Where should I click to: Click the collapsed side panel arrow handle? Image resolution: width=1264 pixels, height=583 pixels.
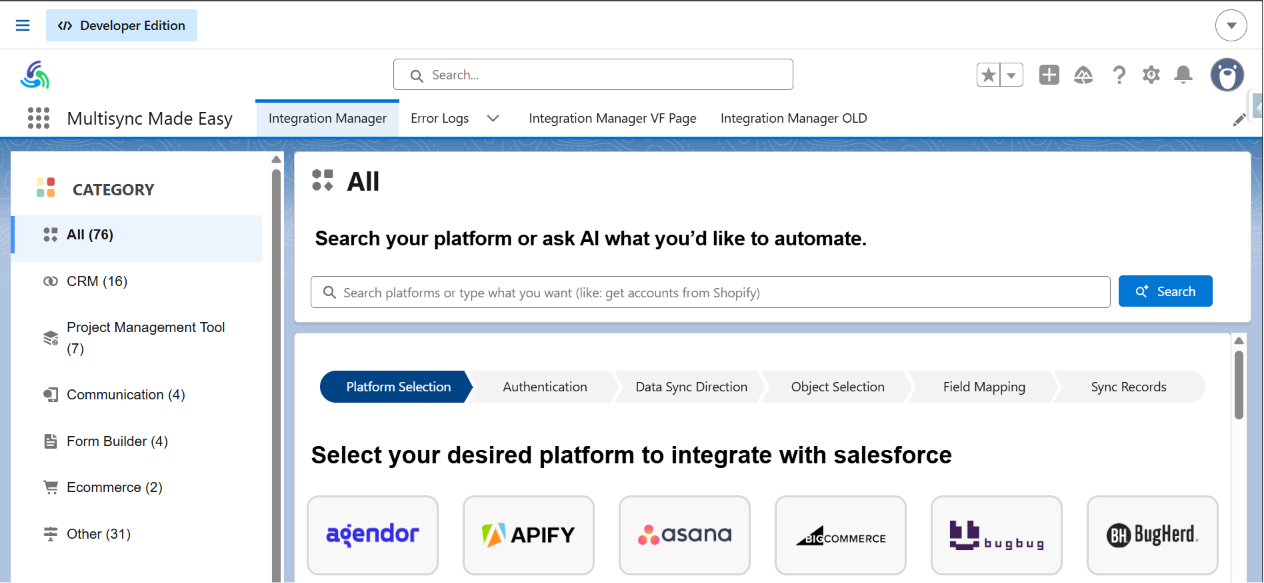point(1257,106)
